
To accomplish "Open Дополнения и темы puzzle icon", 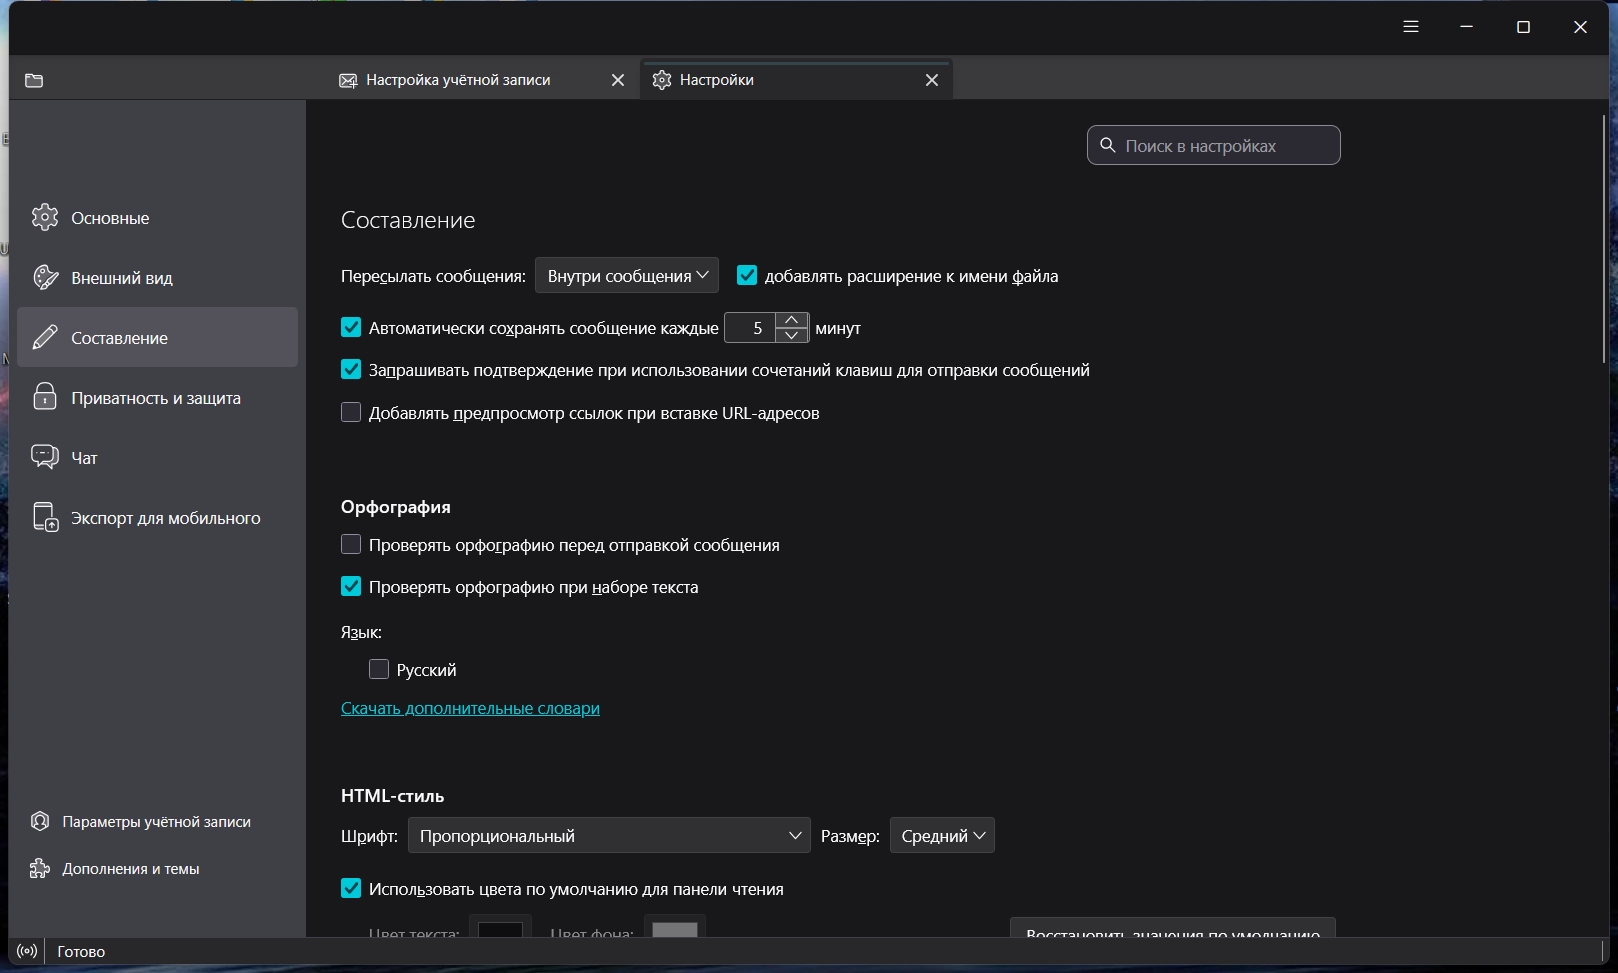I will 40,868.
